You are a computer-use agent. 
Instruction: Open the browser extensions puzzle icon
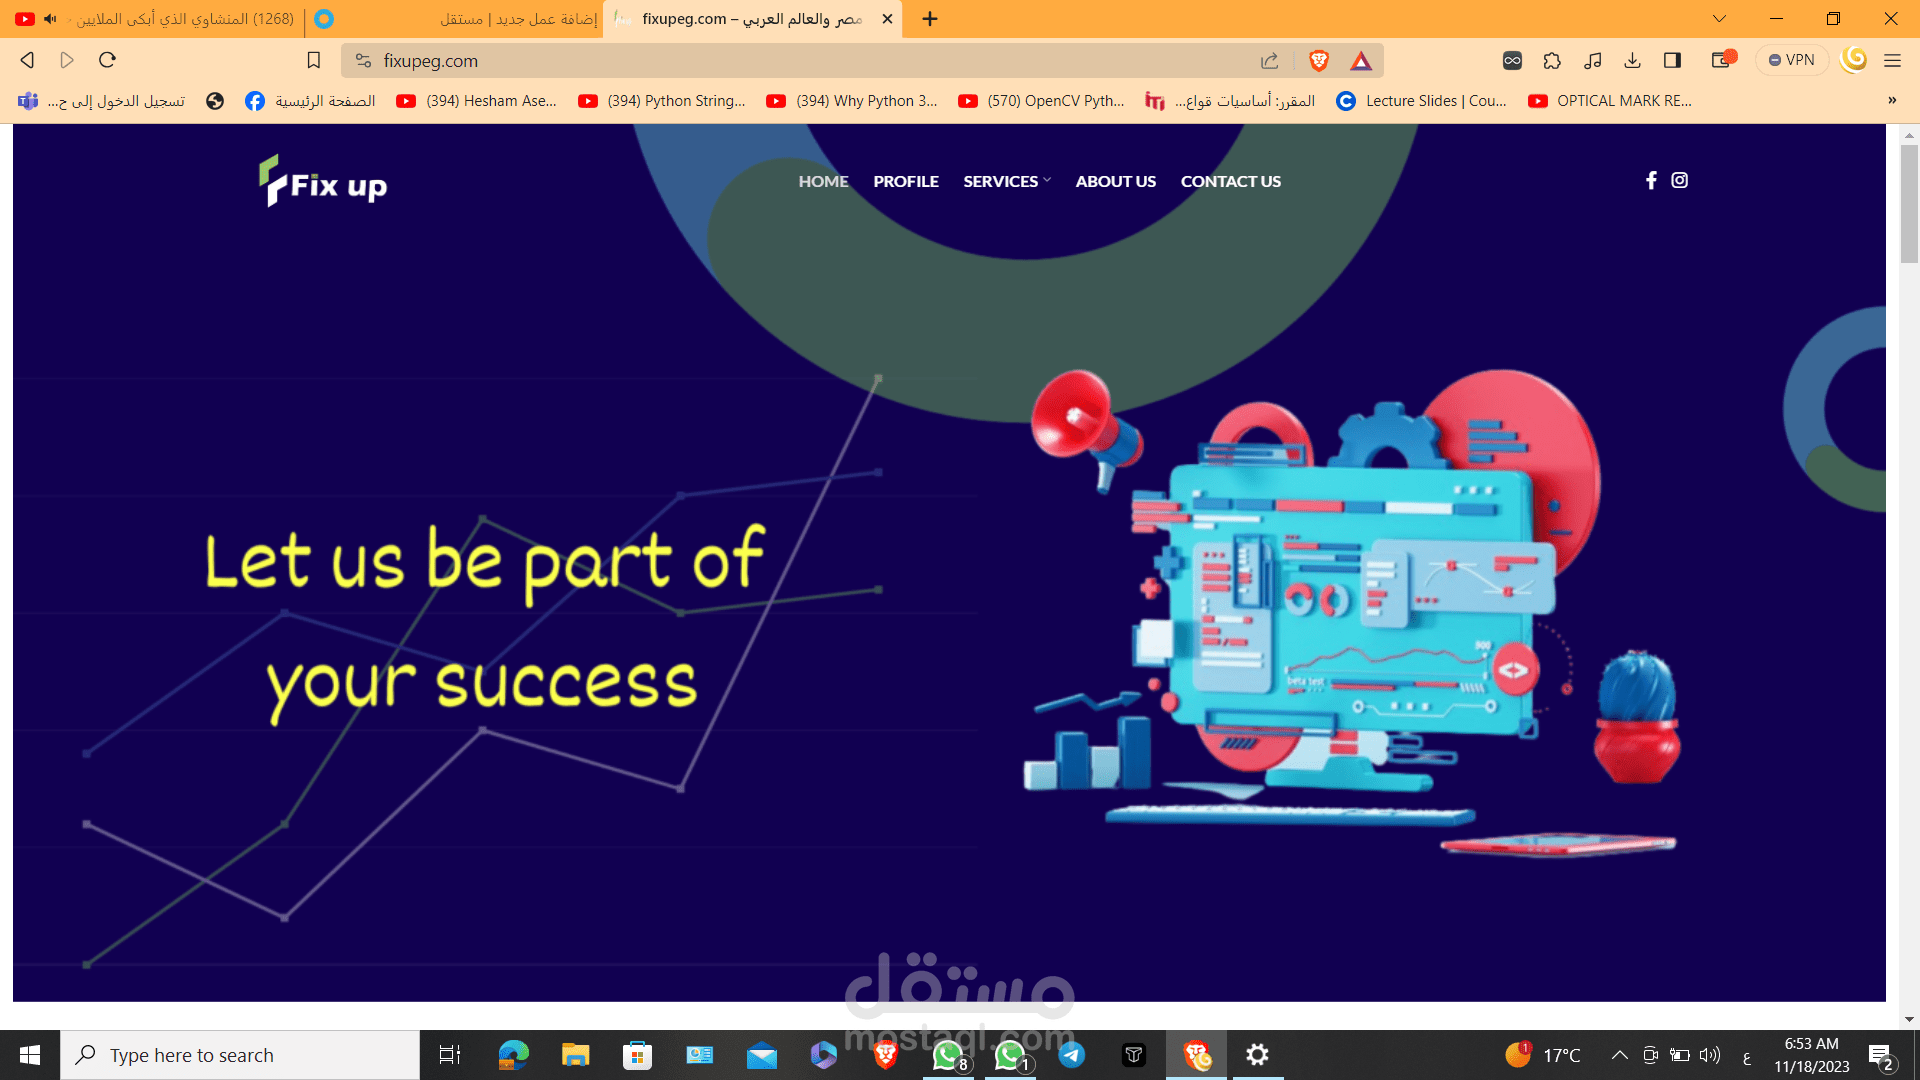[x=1552, y=61]
